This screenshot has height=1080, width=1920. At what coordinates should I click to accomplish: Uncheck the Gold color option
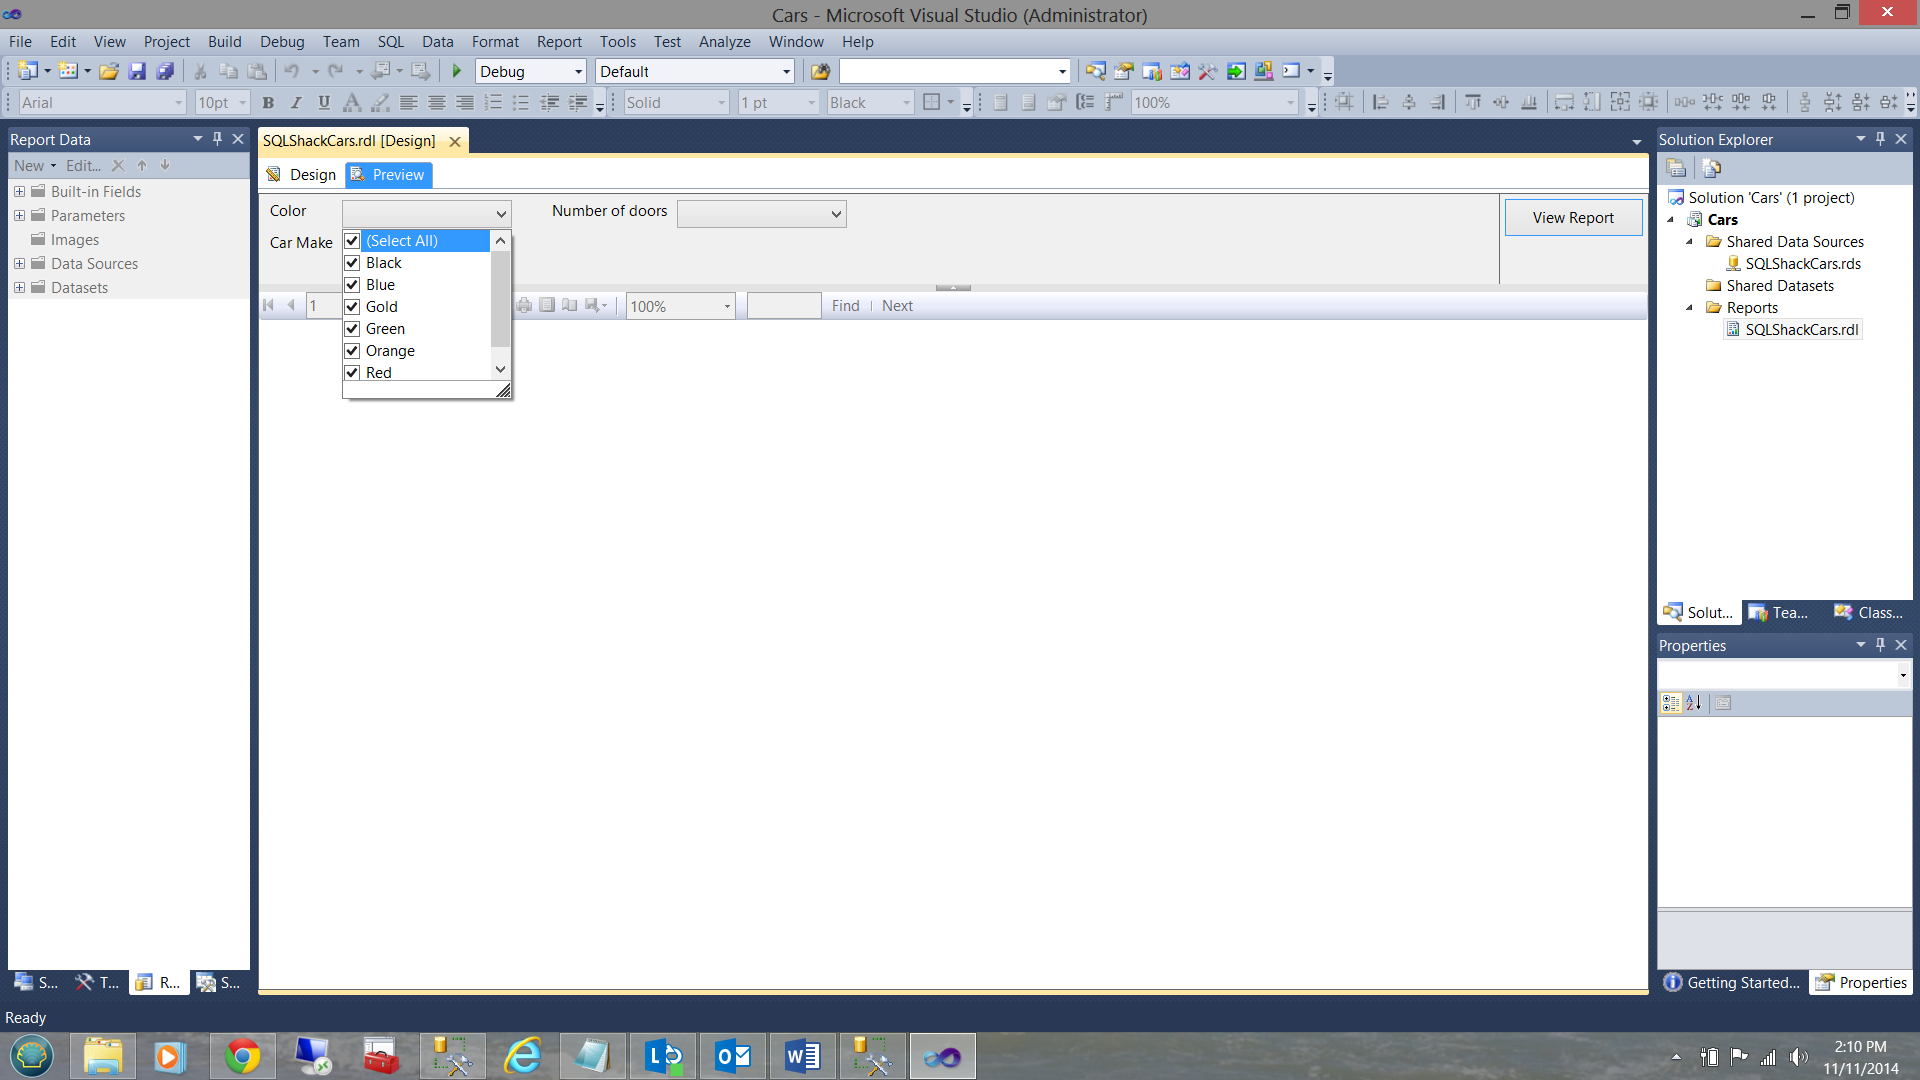click(x=352, y=307)
